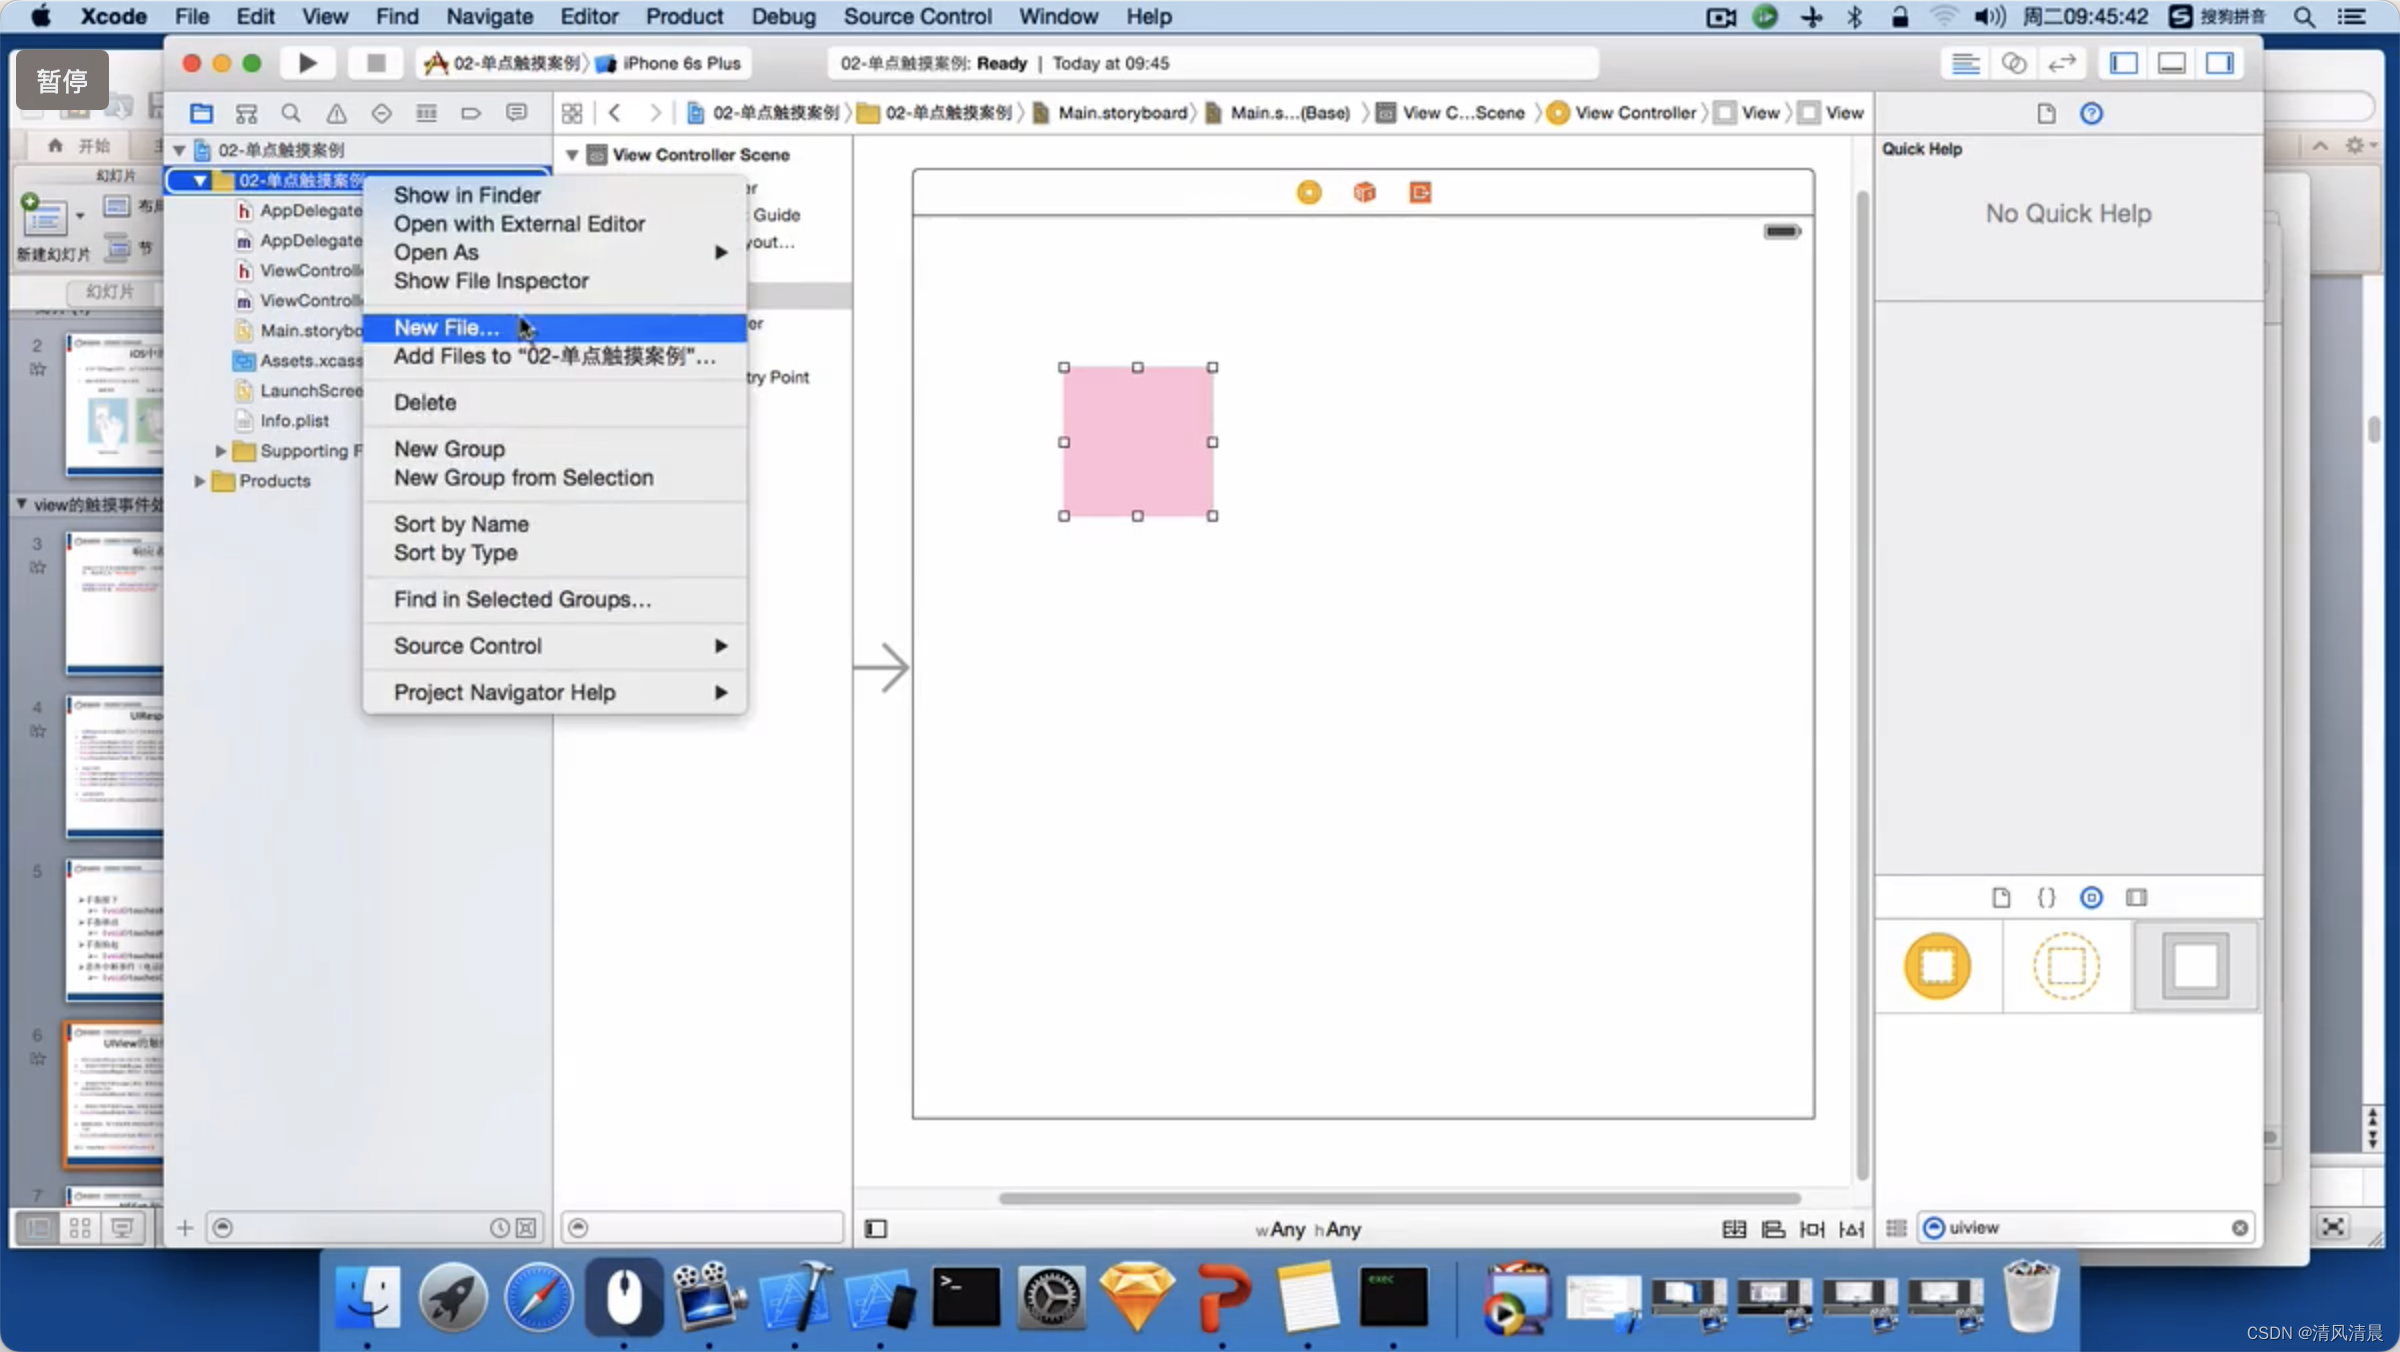Open the Project navigator folder icon
Screen dimensions: 2400x1352
click(x=201, y=113)
